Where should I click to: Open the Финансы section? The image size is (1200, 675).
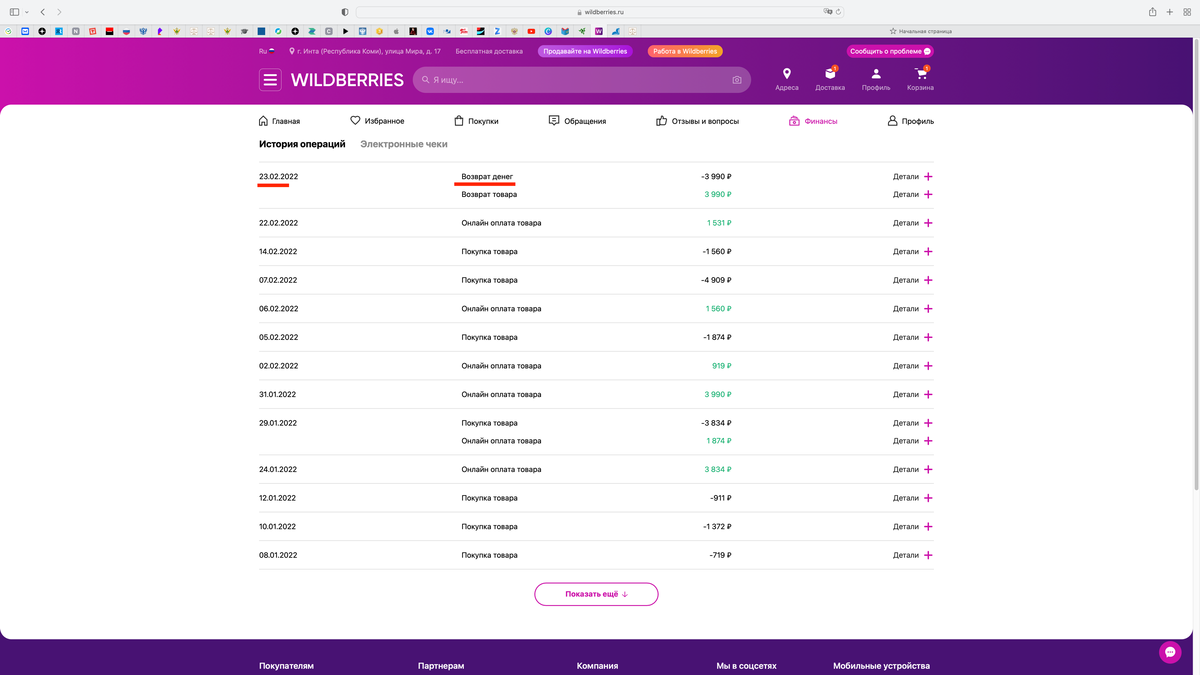point(813,121)
